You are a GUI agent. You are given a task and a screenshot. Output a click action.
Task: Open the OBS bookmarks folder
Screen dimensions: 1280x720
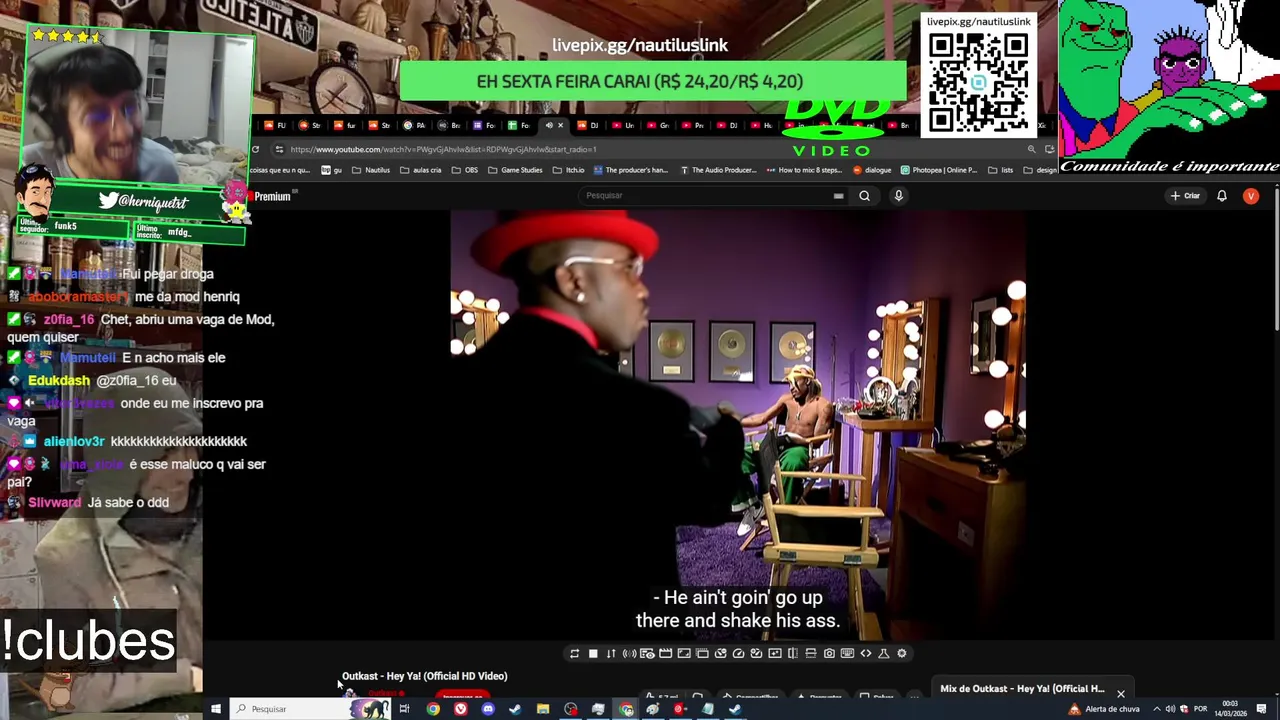point(464,170)
